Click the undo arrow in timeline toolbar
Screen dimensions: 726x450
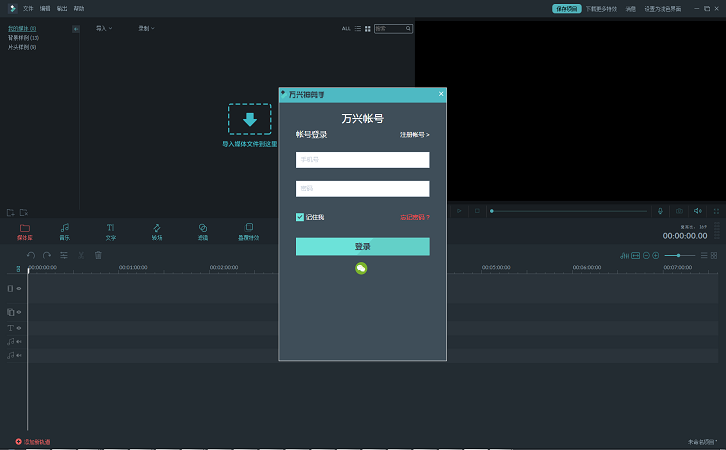pyautogui.click(x=31, y=256)
